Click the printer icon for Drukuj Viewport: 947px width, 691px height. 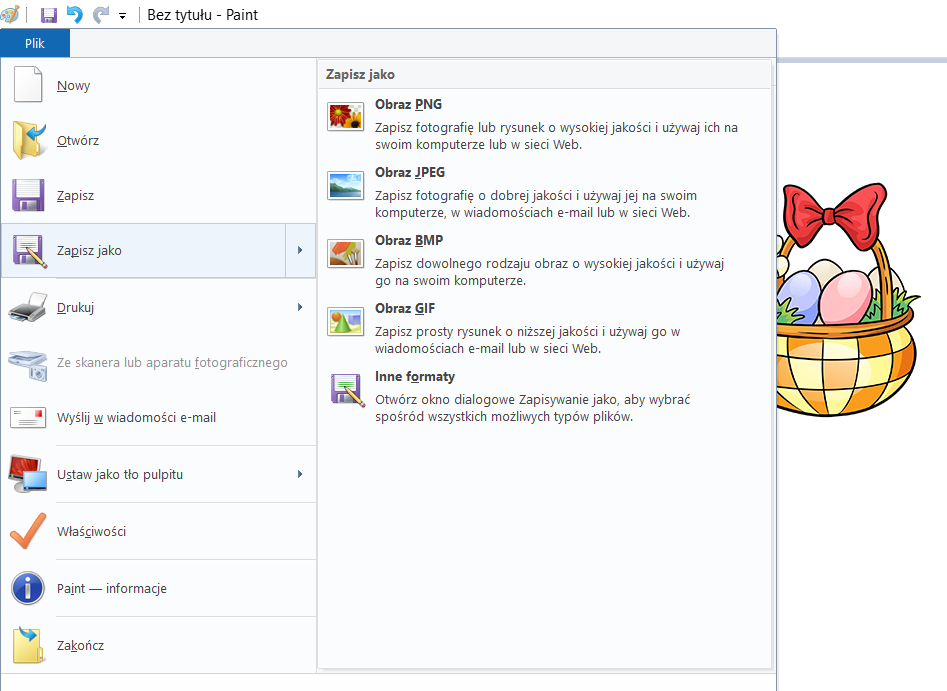pyautogui.click(x=28, y=307)
